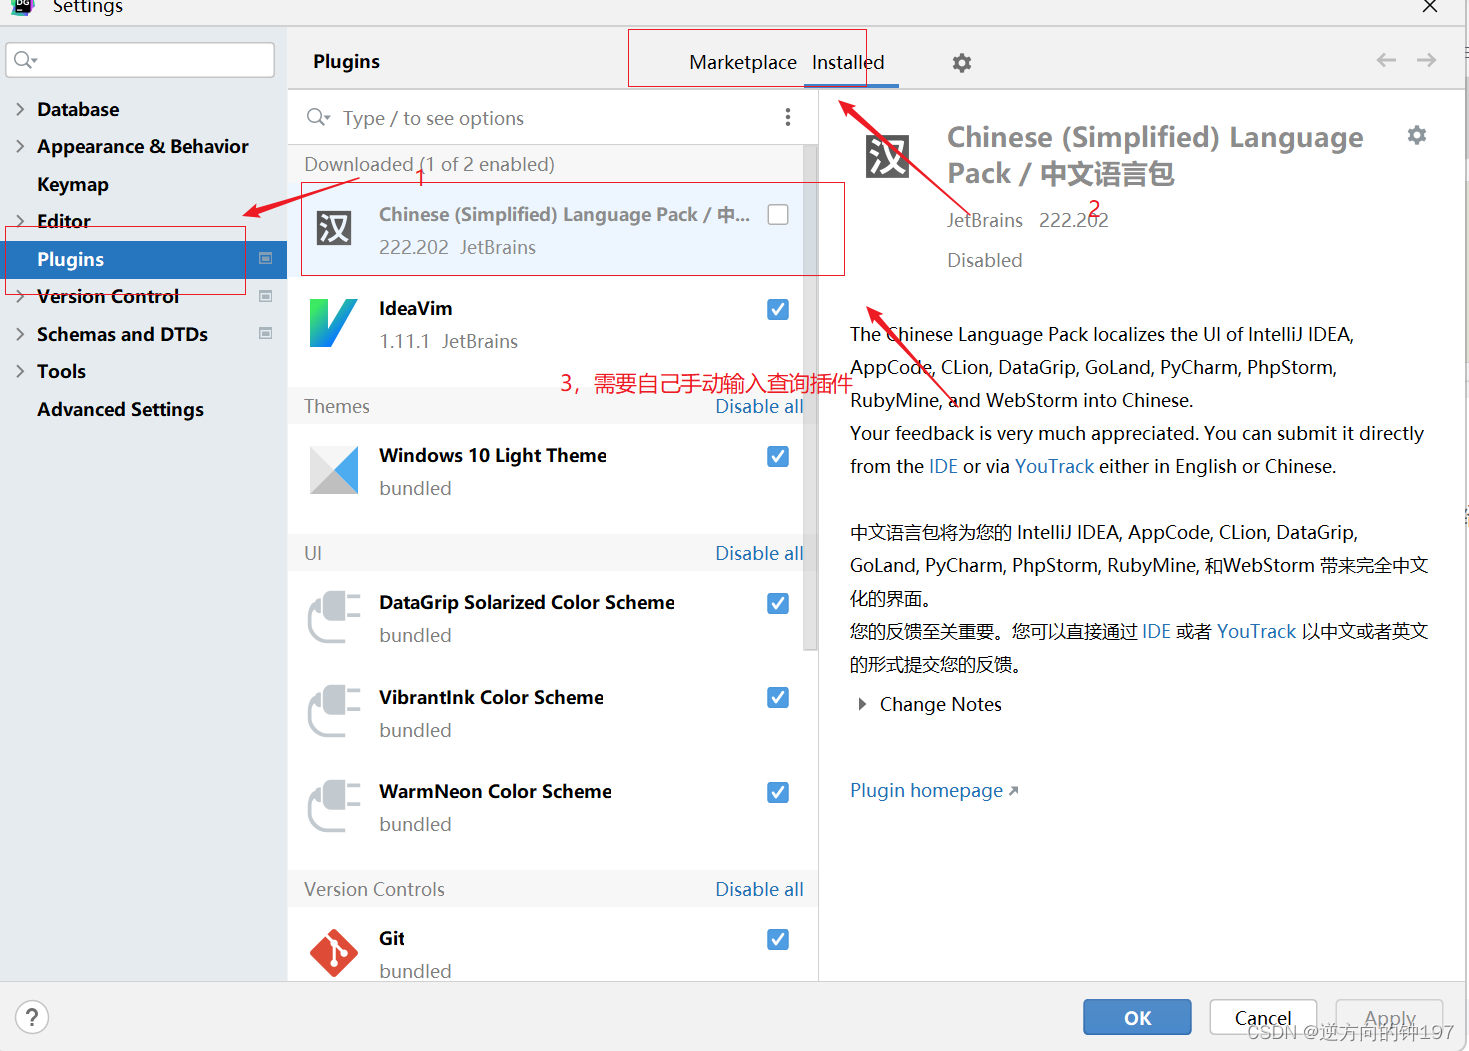Click the plugin list vertical scrollbar

pyautogui.click(x=810, y=398)
